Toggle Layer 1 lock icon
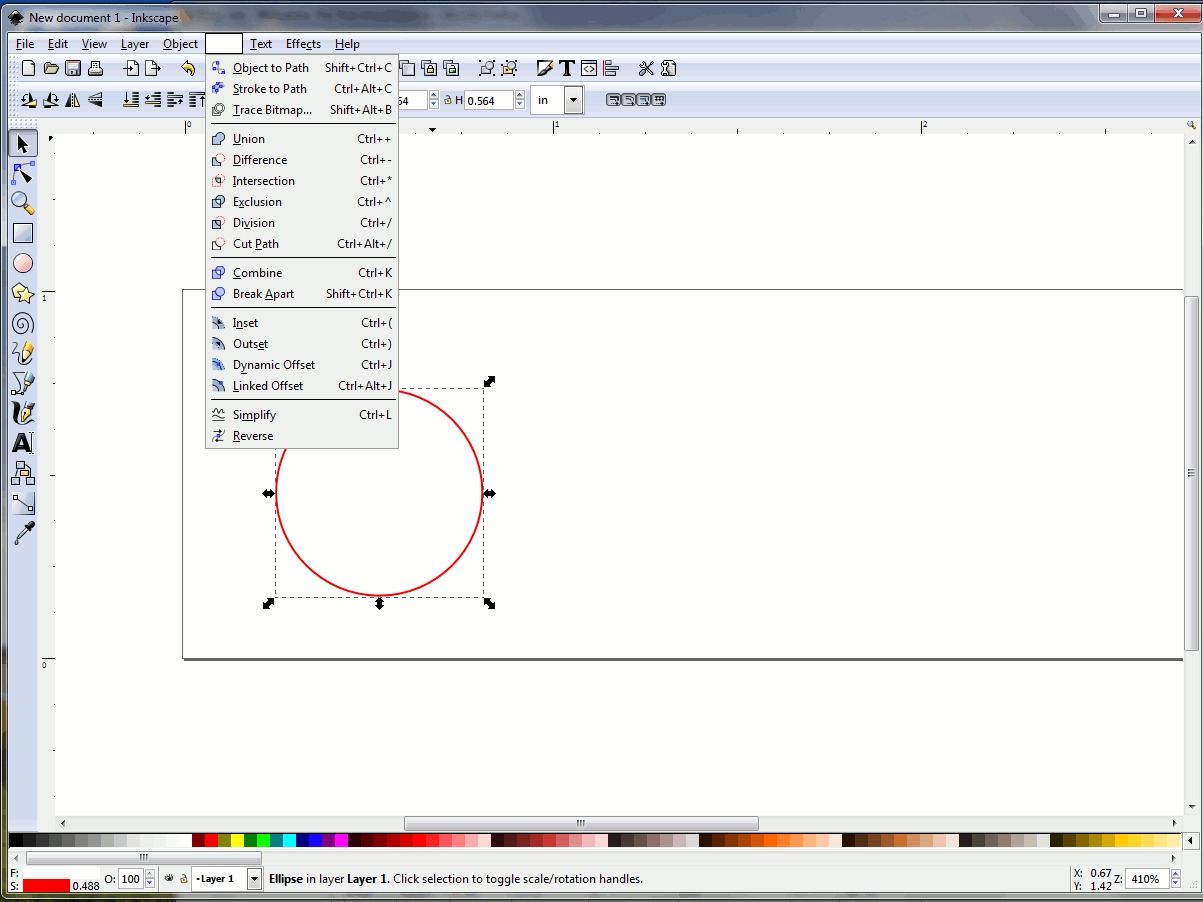1203x902 pixels. 183,879
